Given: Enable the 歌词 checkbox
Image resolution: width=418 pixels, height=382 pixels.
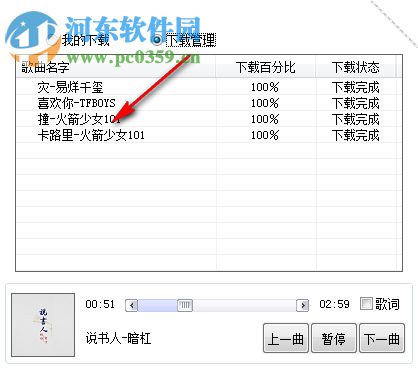Looking at the screenshot, I should pos(366,304).
